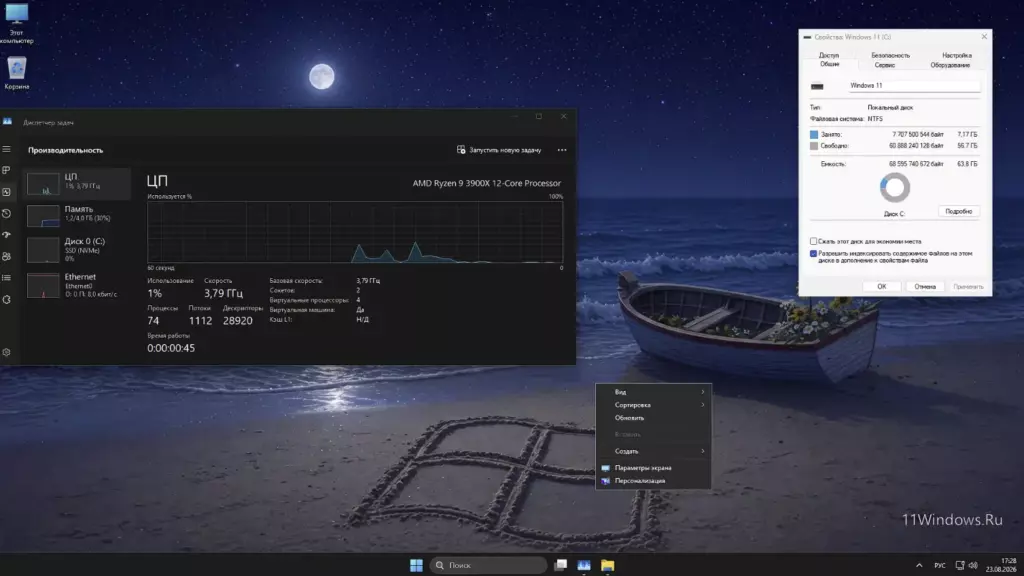Click the taskbar Поиск search box

click(x=488, y=566)
